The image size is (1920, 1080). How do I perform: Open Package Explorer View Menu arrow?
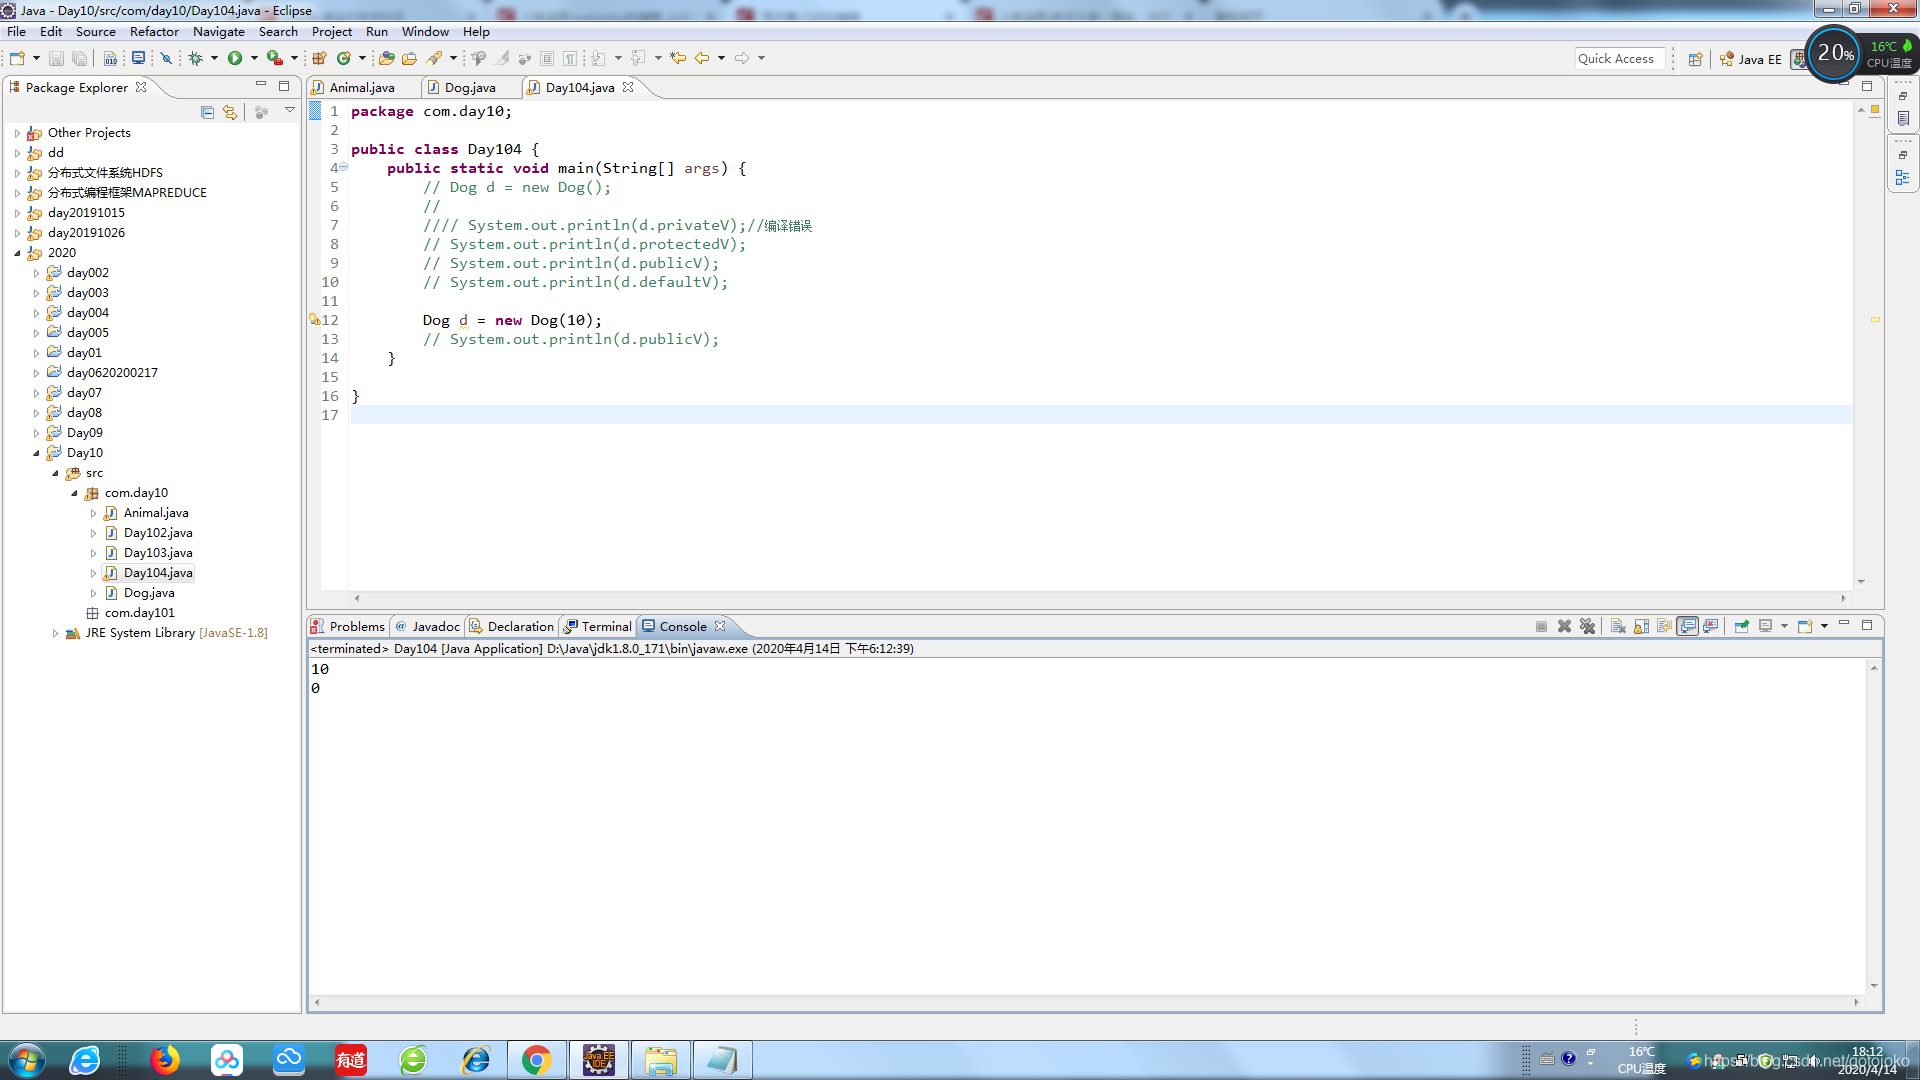[x=290, y=110]
